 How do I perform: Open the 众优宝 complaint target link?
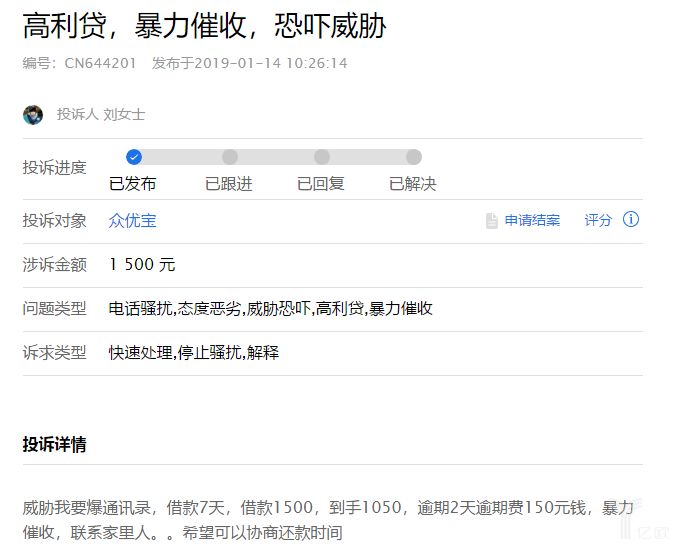pyautogui.click(x=132, y=221)
